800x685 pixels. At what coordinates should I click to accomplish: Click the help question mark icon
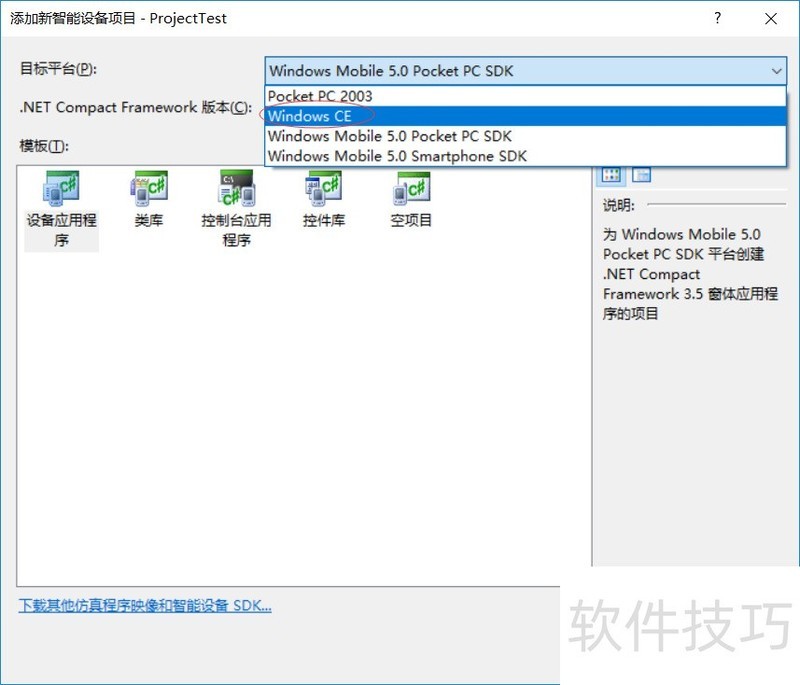point(718,18)
